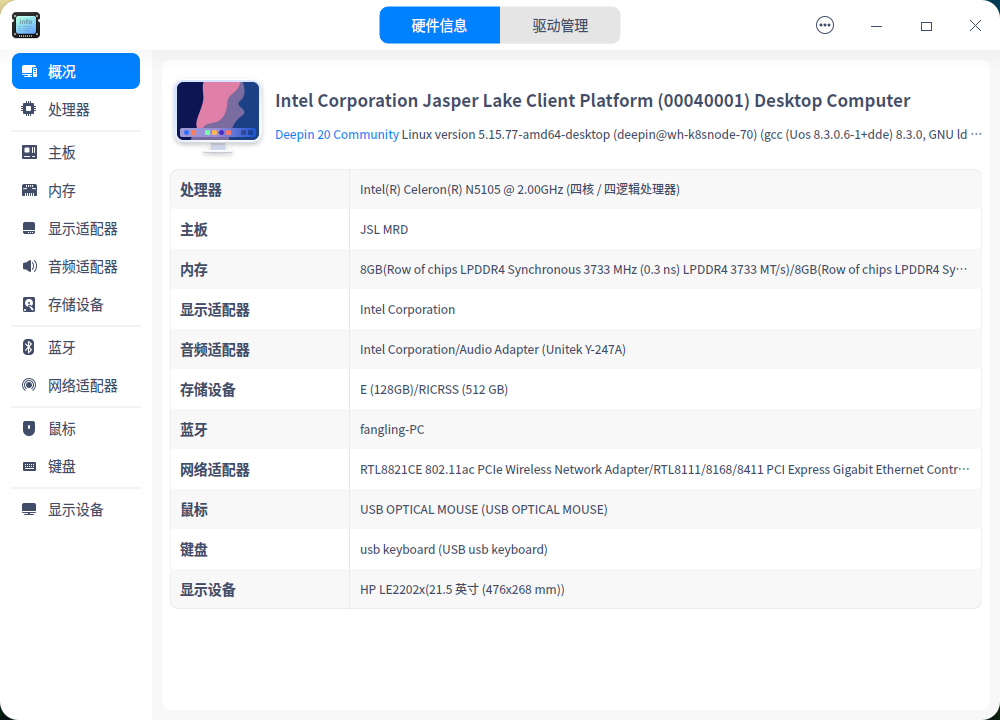Screen dimensions: 1000x720
Task: Open the Deepin 20 Community link
Action: (337, 135)
